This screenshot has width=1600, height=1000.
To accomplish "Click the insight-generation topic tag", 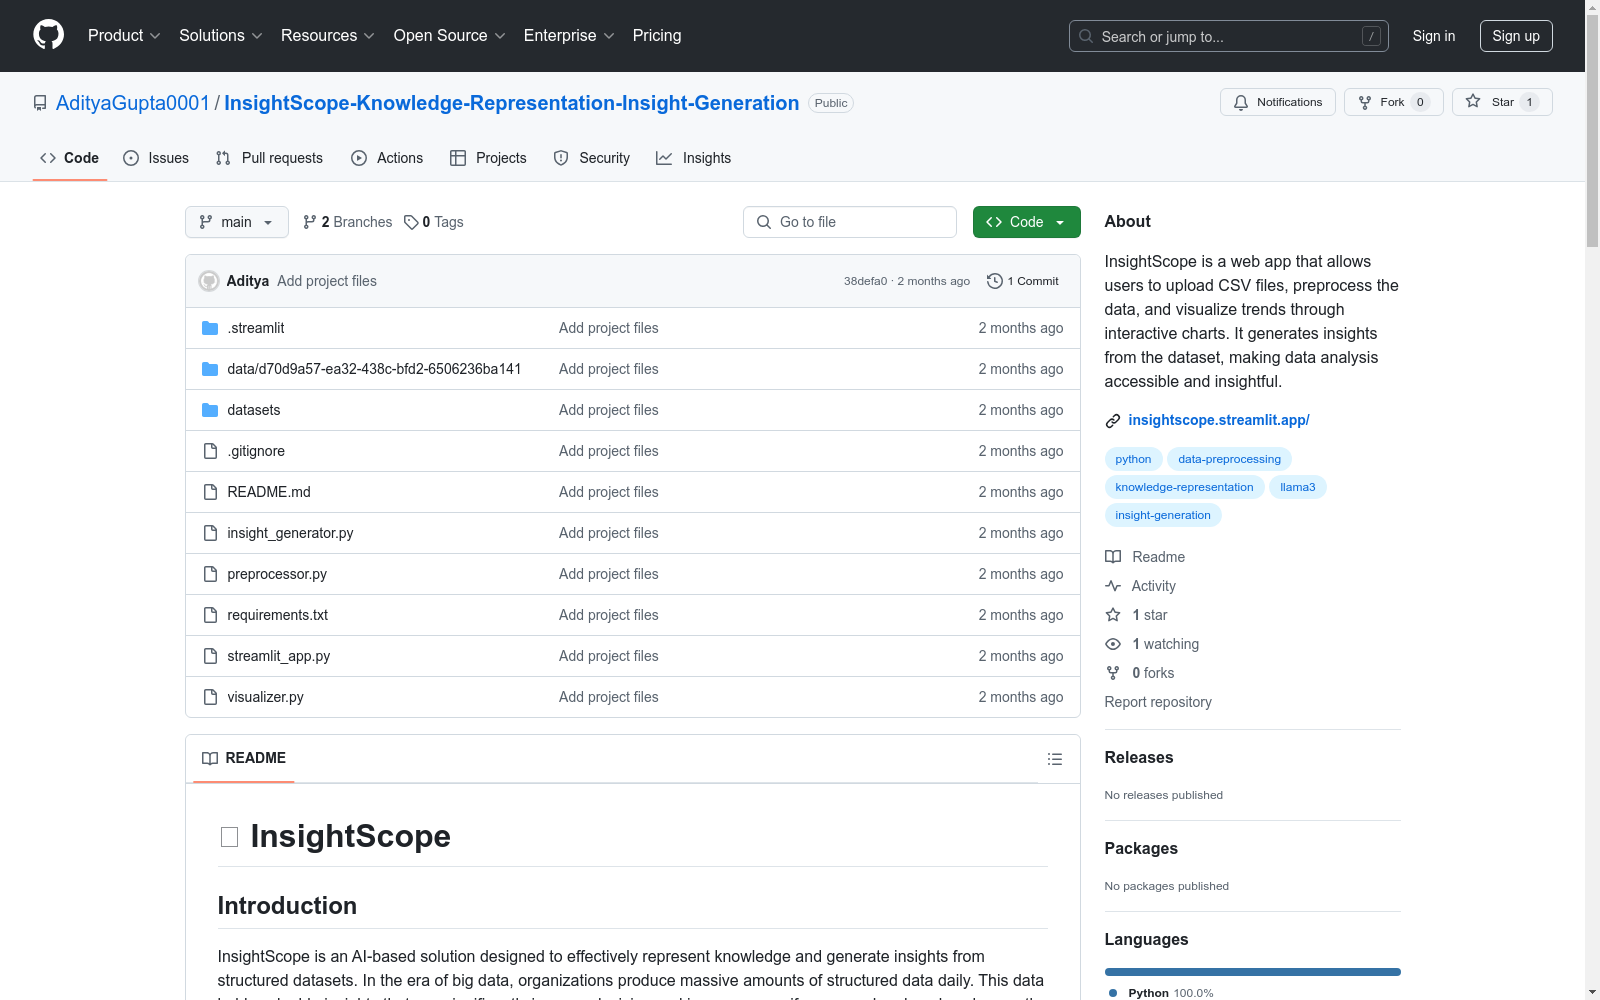I will pyautogui.click(x=1163, y=515).
